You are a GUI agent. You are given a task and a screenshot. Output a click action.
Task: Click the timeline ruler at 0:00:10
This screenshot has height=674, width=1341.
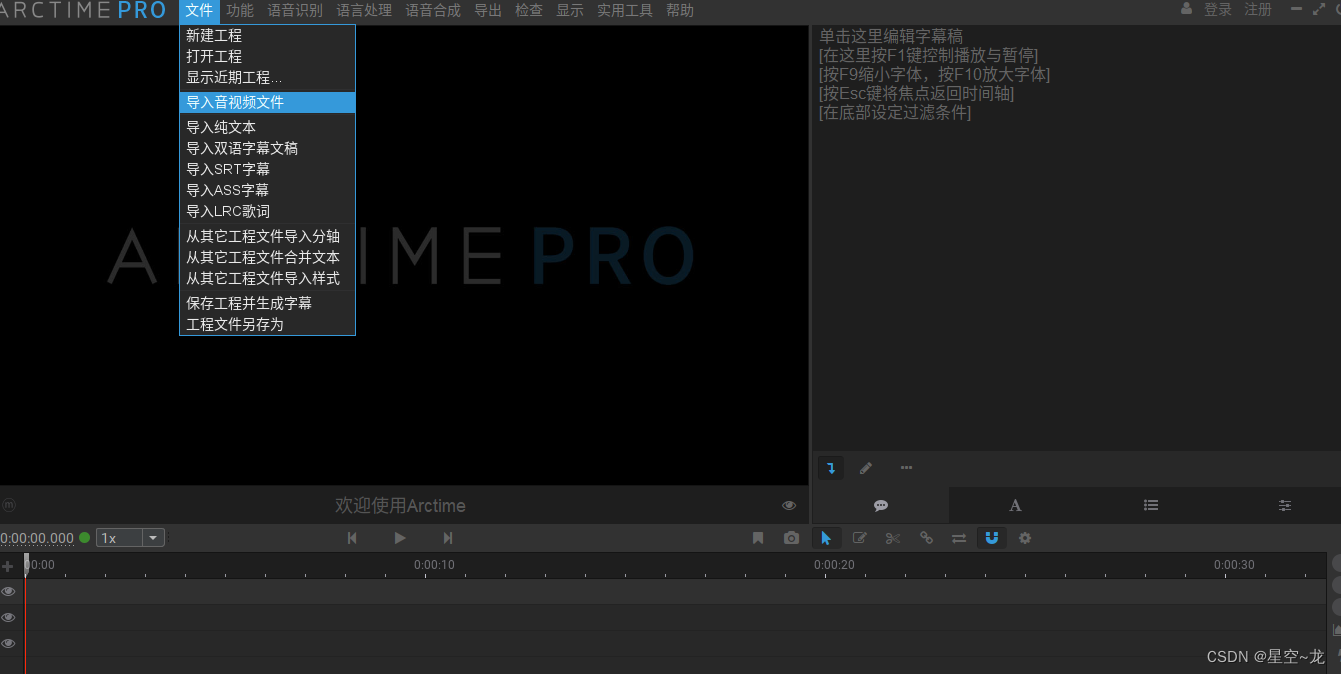(434, 565)
